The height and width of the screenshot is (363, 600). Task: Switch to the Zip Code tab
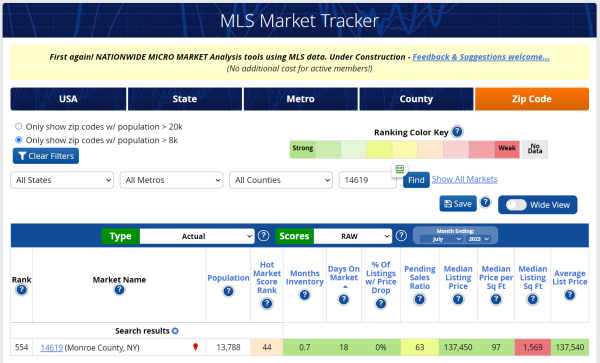532,99
